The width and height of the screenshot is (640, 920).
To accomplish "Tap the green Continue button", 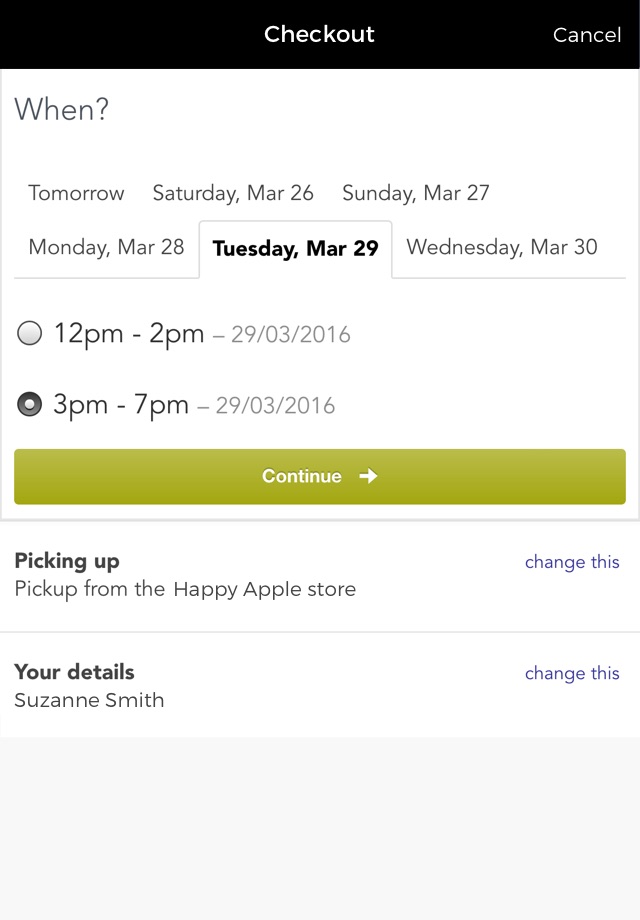I will (320, 476).
